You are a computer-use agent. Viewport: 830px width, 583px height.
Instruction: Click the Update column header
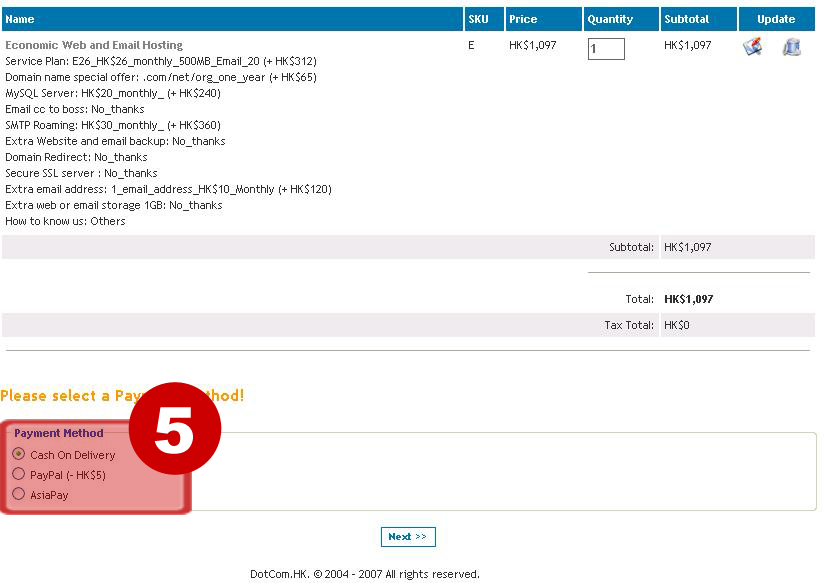pyautogui.click(x=777, y=19)
